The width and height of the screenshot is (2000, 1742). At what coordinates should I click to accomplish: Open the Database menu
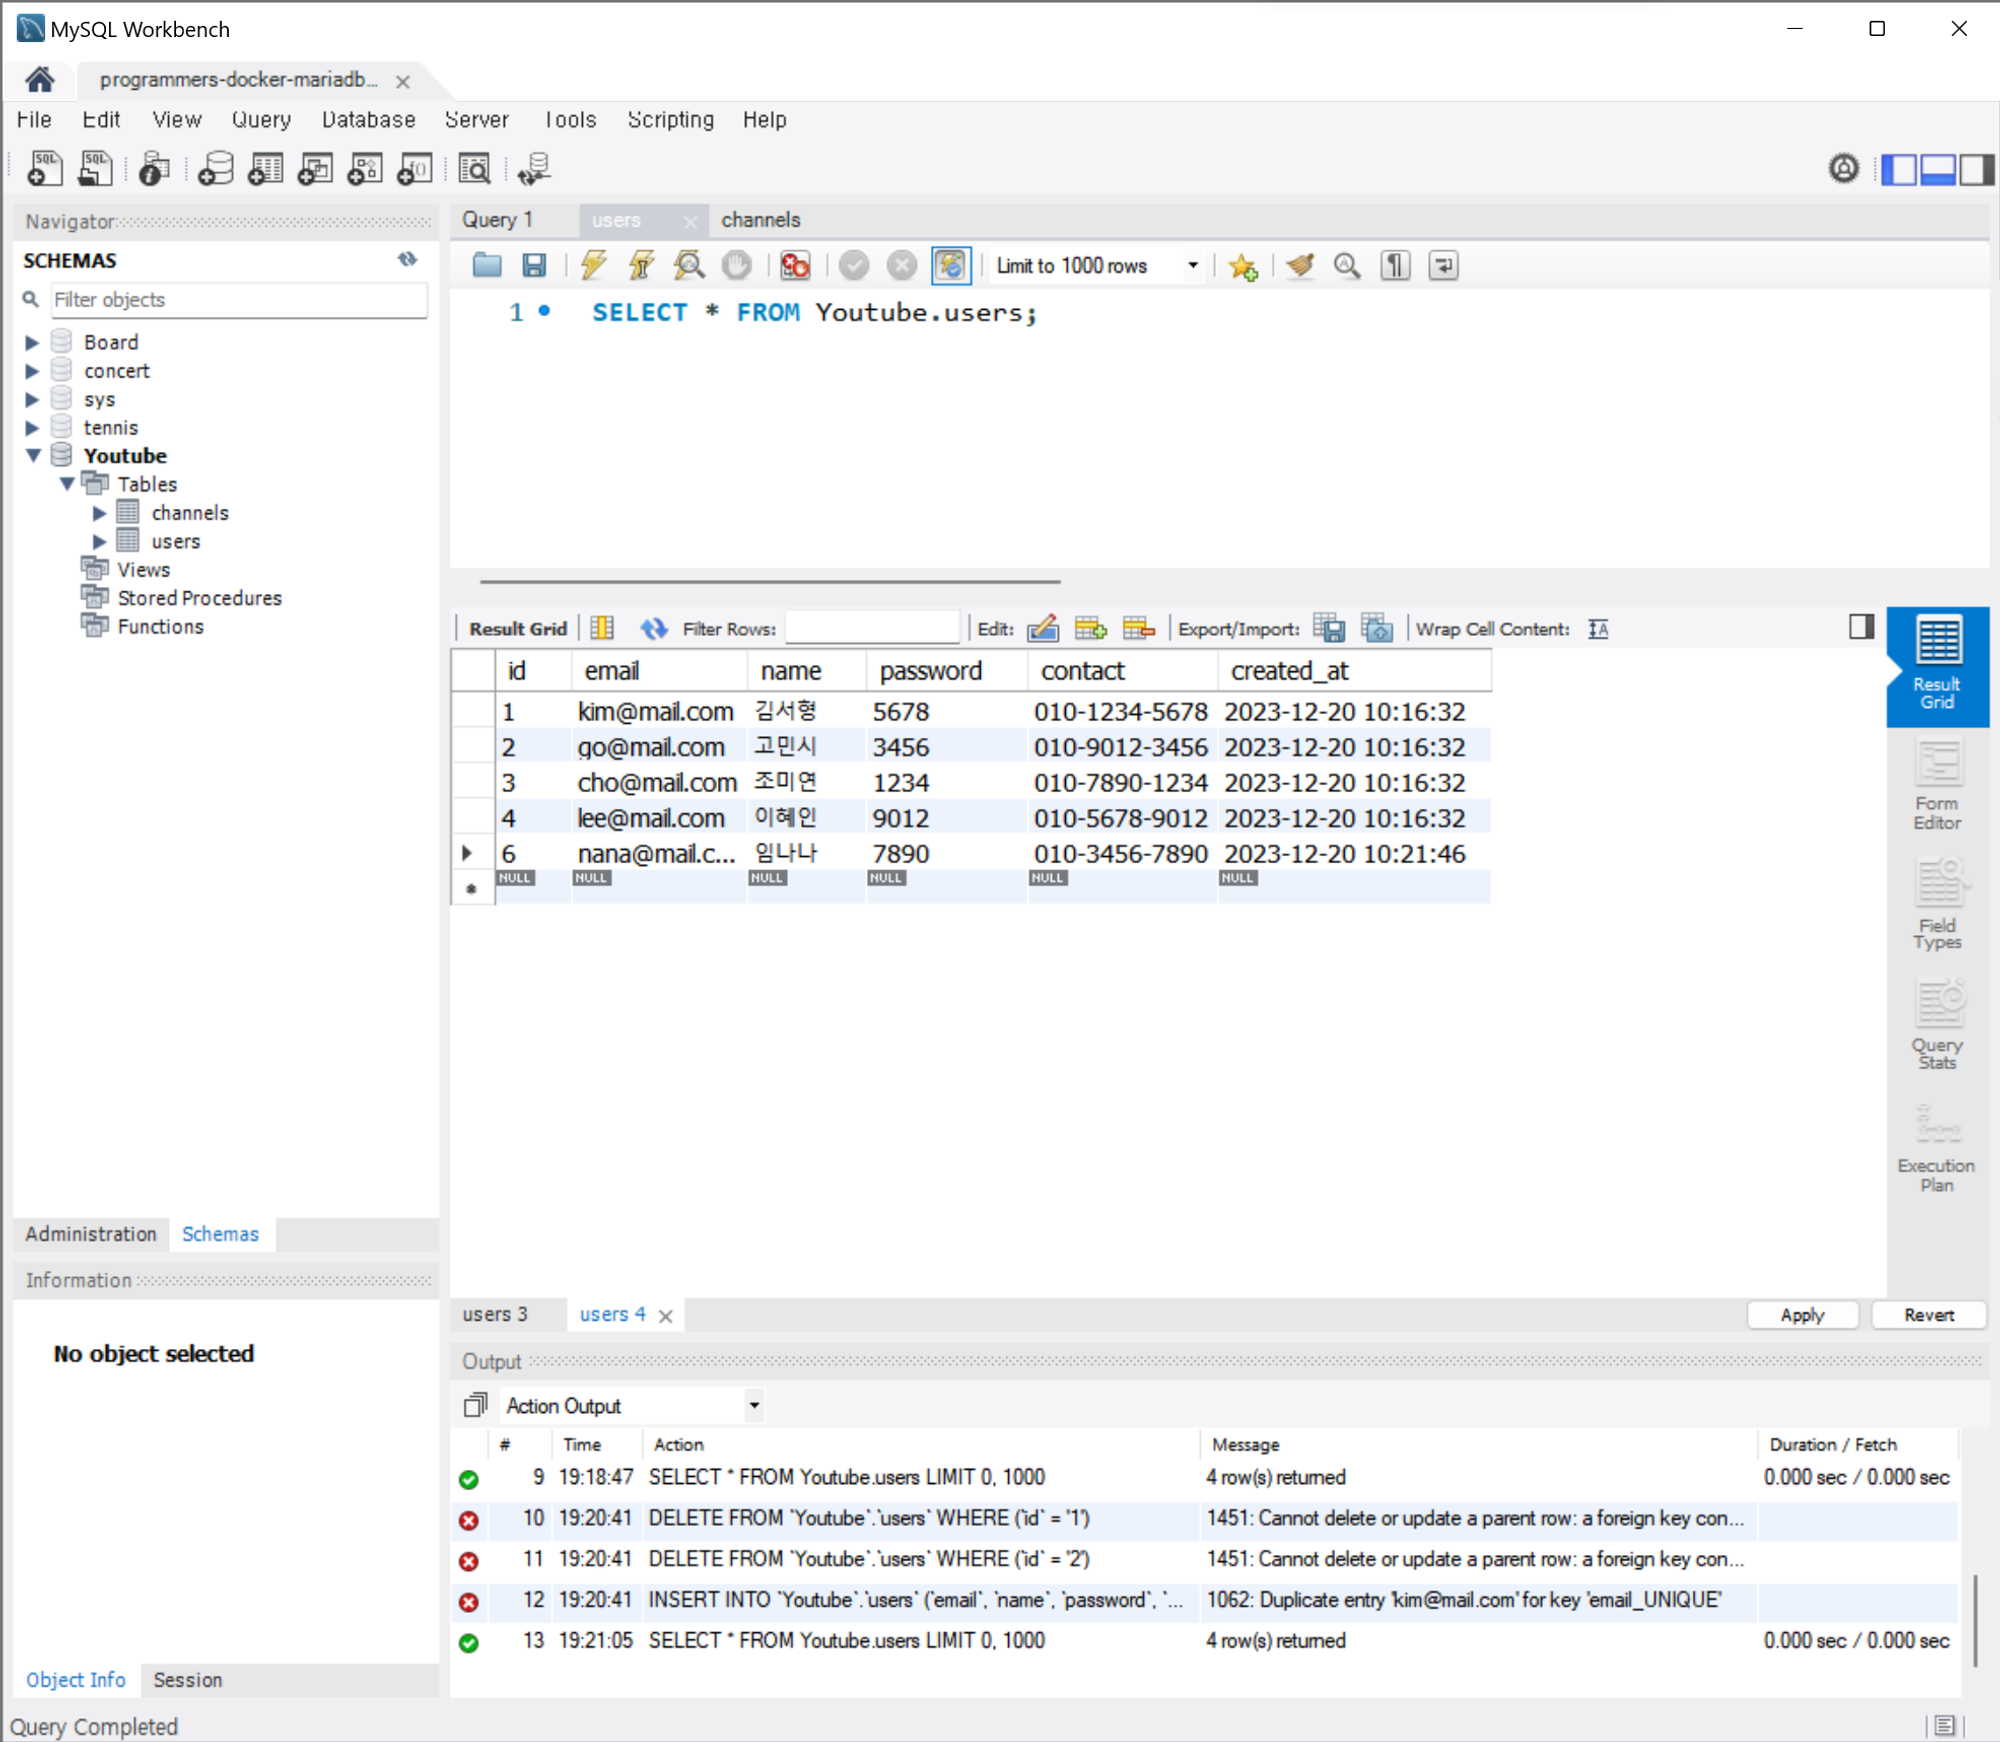click(x=368, y=119)
